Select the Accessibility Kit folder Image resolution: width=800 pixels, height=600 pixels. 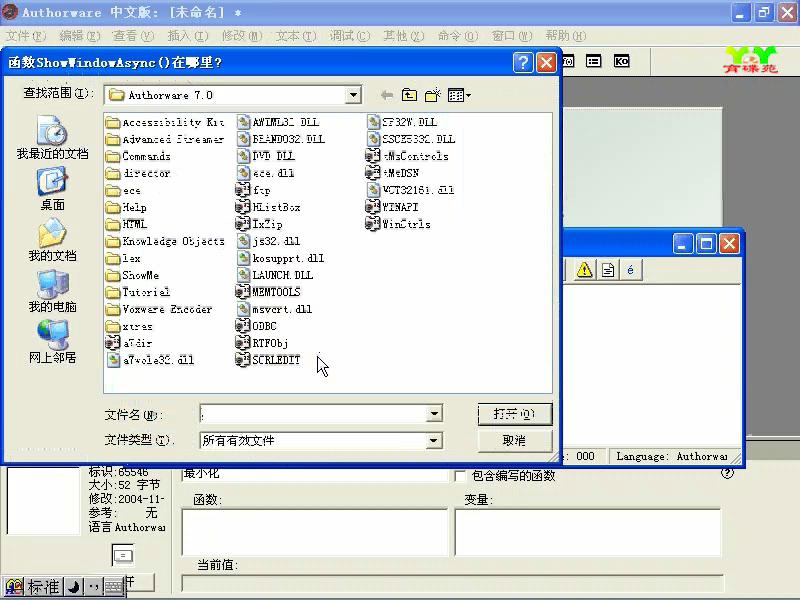pos(165,122)
